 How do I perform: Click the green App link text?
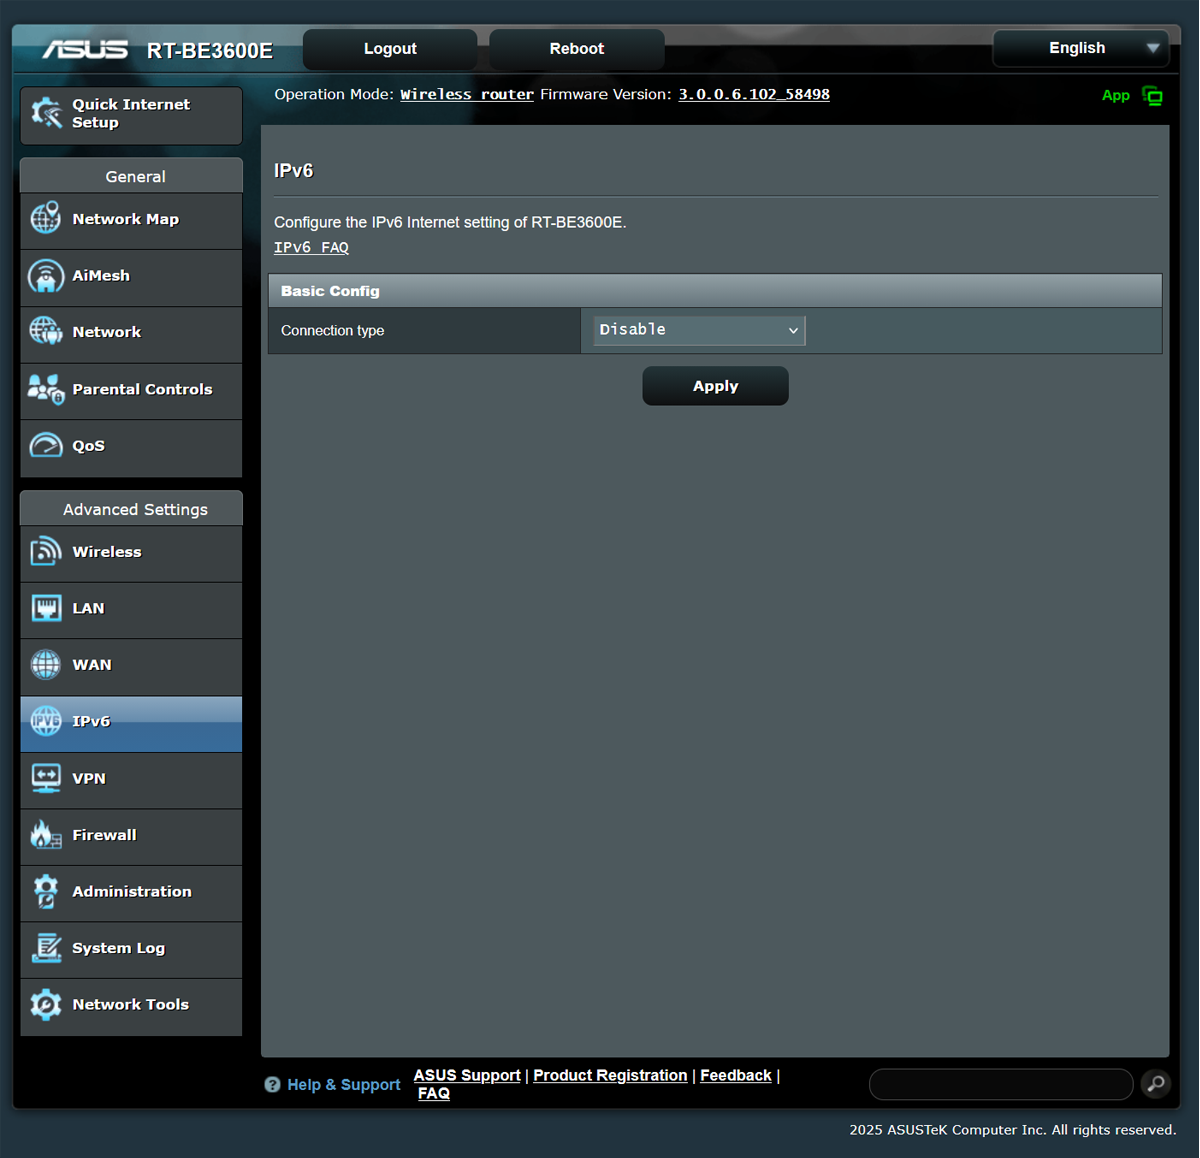pyautogui.click(x=1116, y=95)
